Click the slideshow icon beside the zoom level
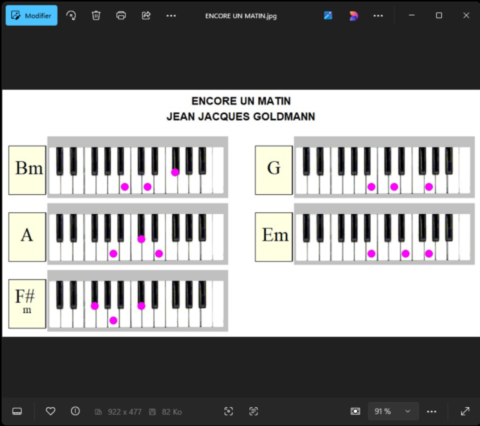The image size is (480, 426). 355,411
